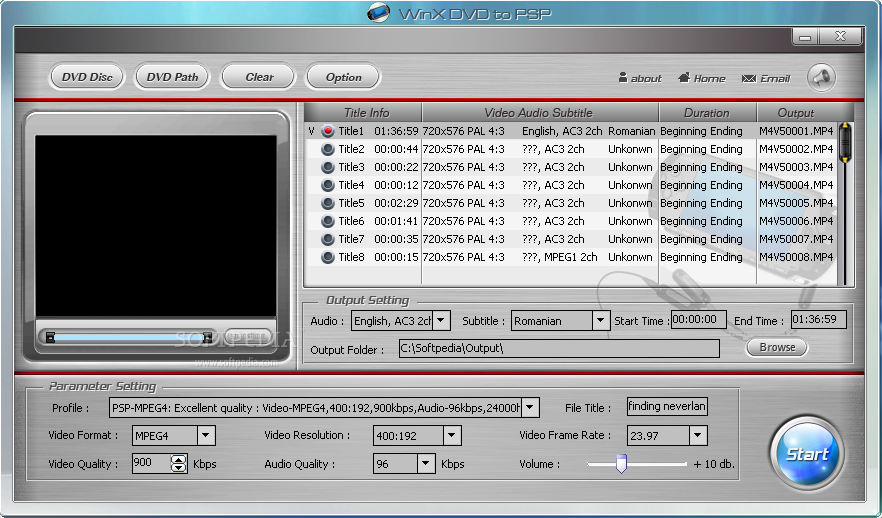Viewport: 882px width, 518px height.
Task: Click Title8 audio '???, MPEG1 2ch'
Action: [x=560, y=257]
